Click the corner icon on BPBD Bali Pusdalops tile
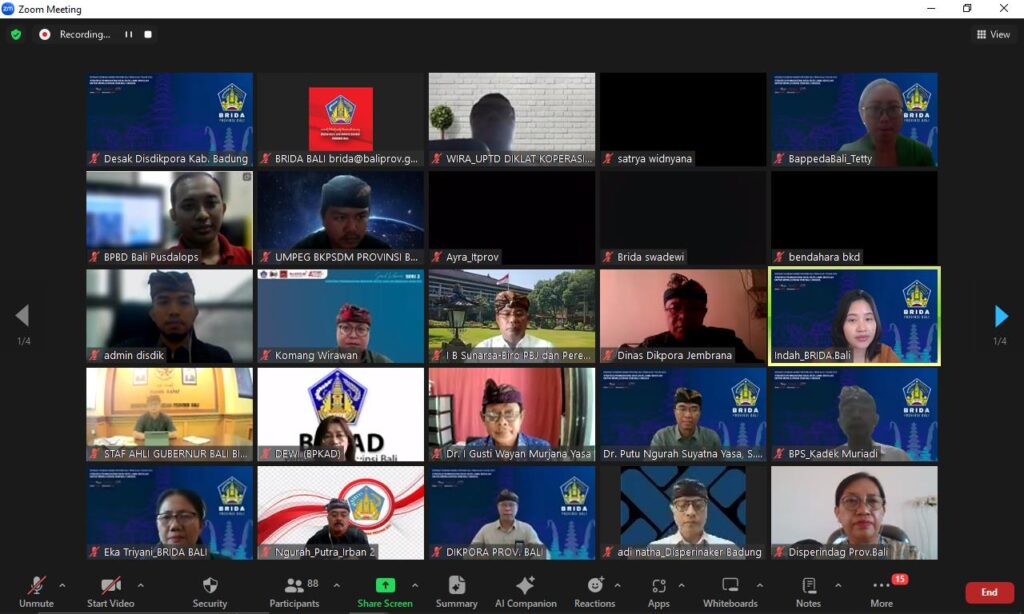Image resolution: width=1024 pixels, height=614 pixels. [x=247, y=177]
